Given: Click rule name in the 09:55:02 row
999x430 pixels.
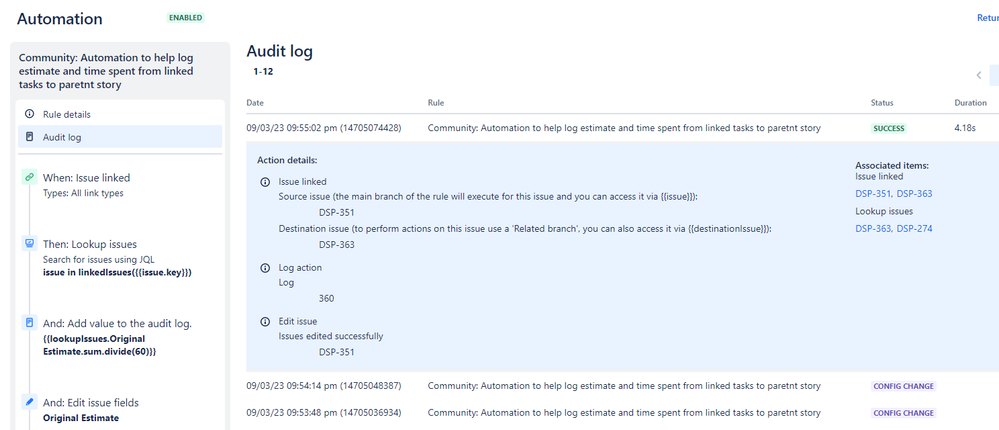Looking at the screenshot, I should tap(624, 128).
